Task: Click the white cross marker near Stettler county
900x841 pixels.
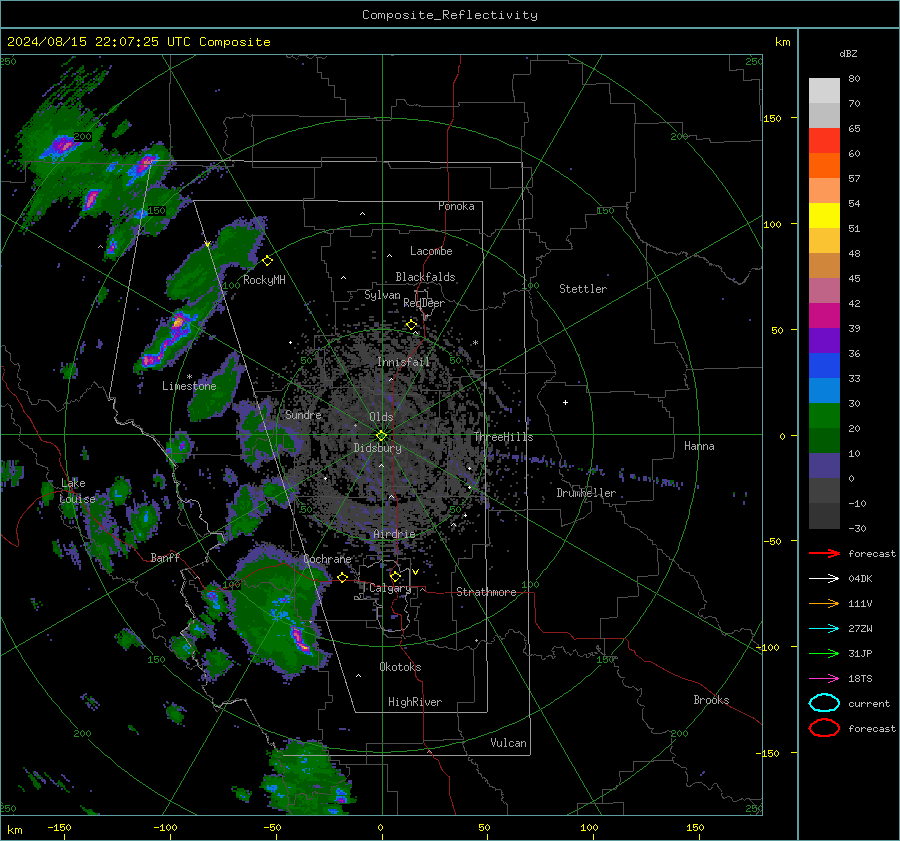Action: (565, 402)
